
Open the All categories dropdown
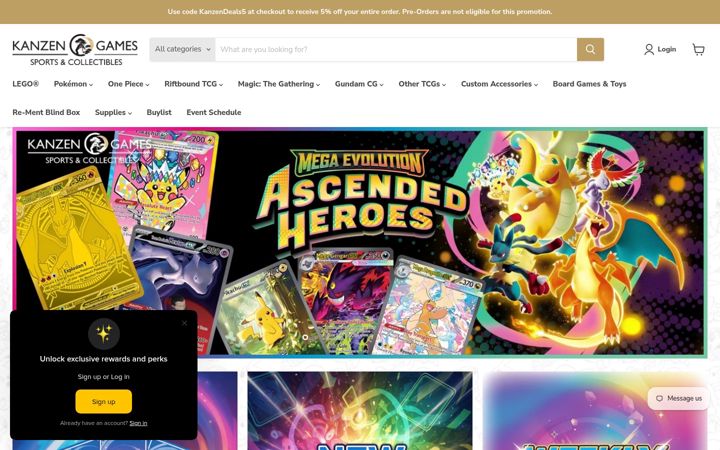click(x=182, y=49)
